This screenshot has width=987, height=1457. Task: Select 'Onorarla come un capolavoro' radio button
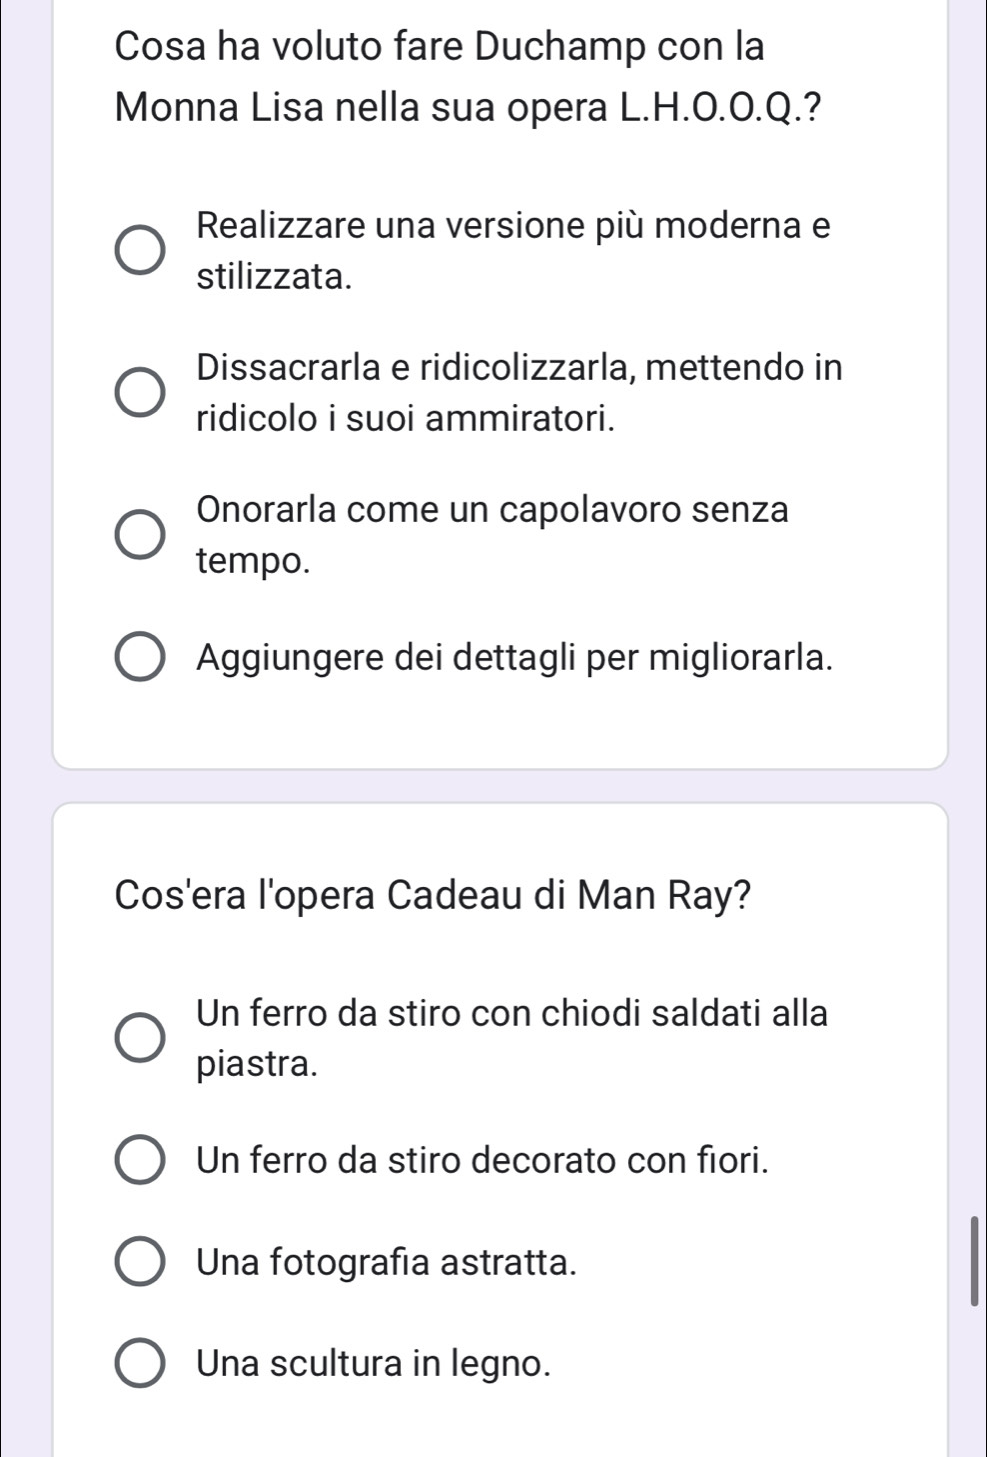pos(140,535)
